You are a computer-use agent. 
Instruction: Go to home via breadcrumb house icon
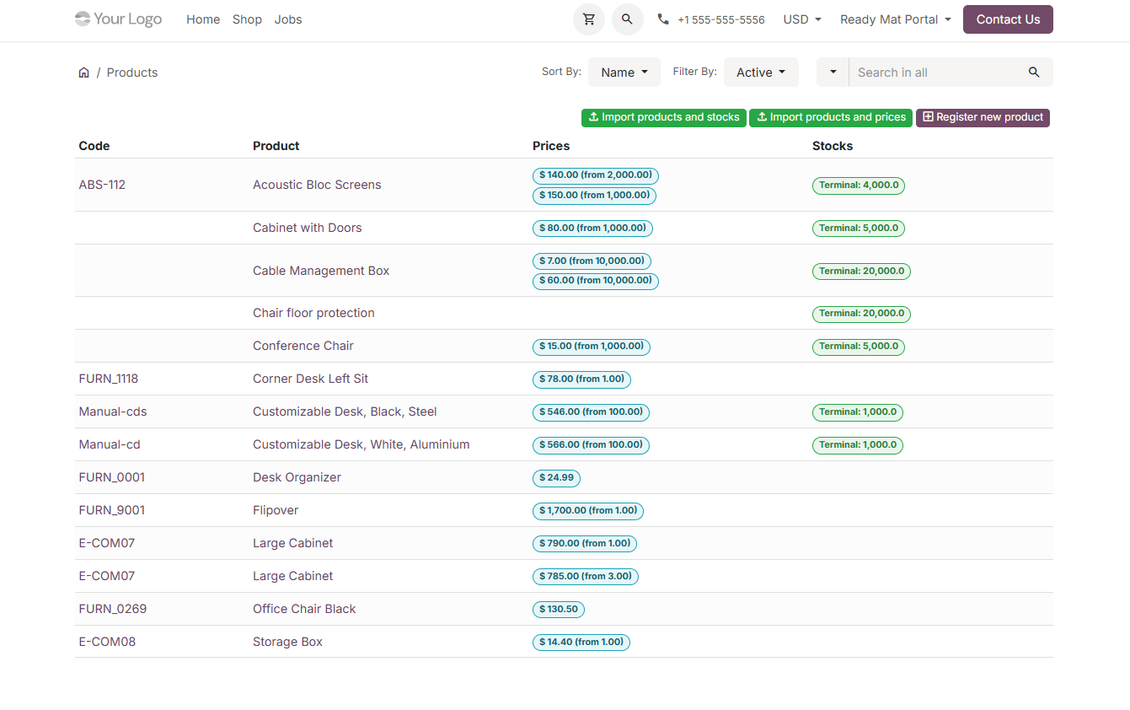(84, 72)
